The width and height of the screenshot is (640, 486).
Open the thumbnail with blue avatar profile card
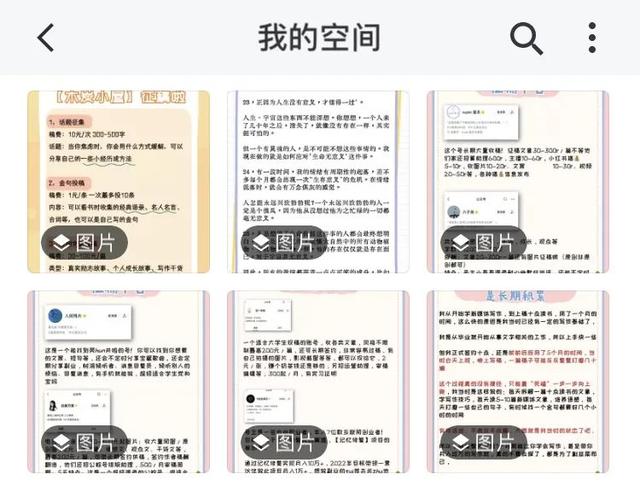click(x=118, y=382)
